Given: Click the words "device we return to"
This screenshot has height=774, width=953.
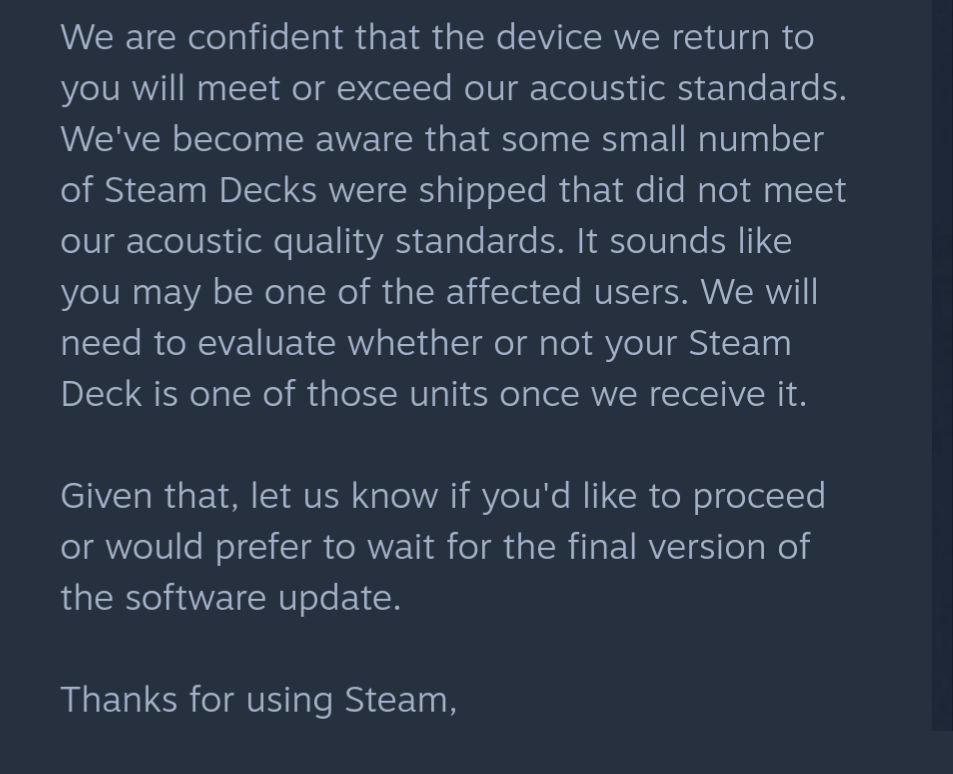Looking at the screenshot, I should (655, 37).
